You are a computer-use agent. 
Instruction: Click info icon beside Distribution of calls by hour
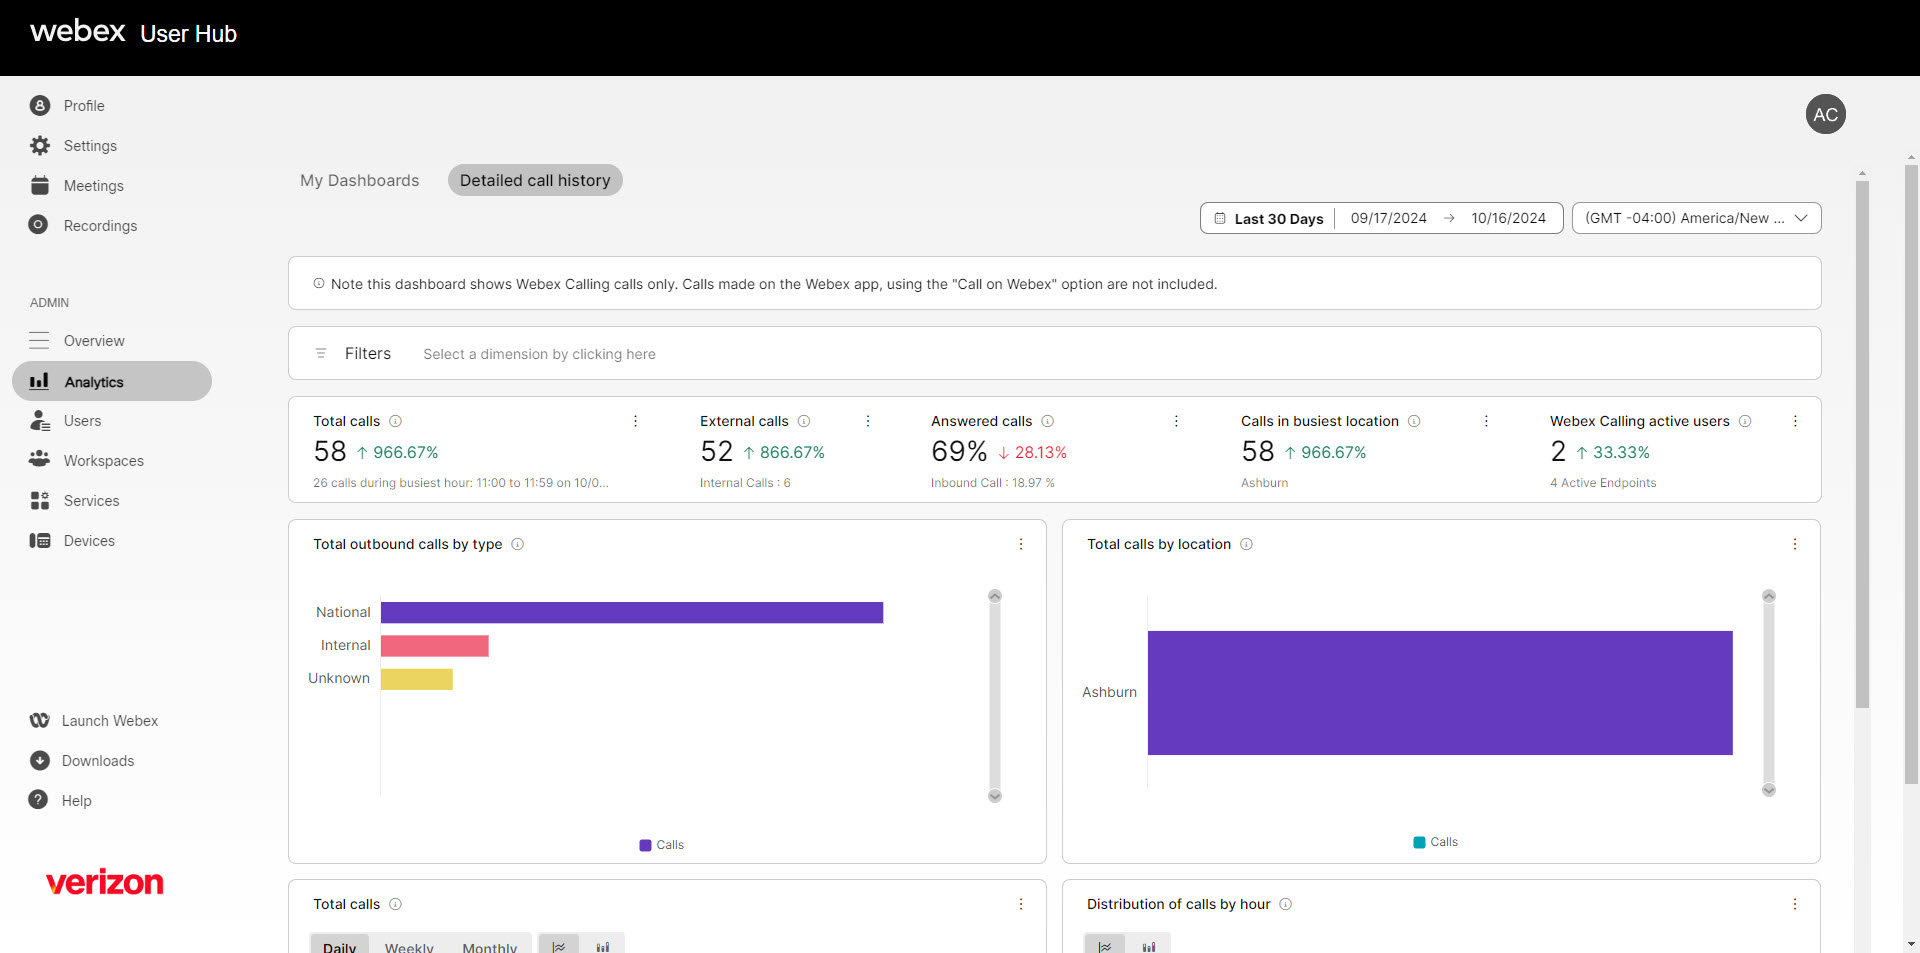pyautogui.click(x=1286, y=904)
